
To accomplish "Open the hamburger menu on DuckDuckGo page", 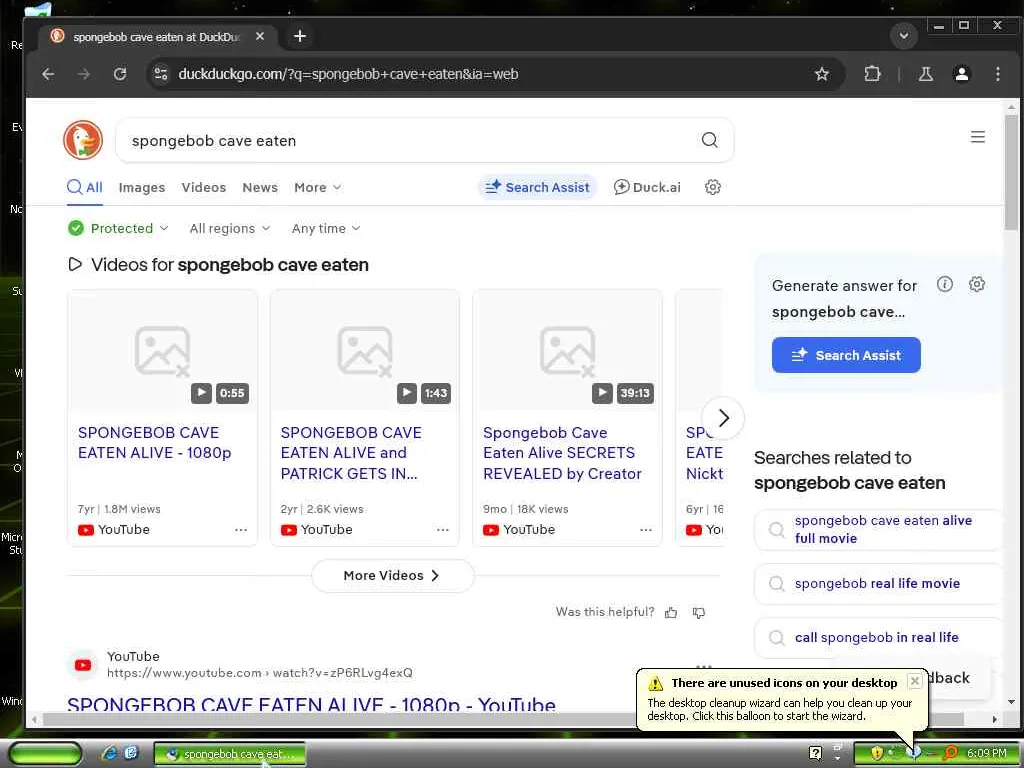I will tap(978, 137).
